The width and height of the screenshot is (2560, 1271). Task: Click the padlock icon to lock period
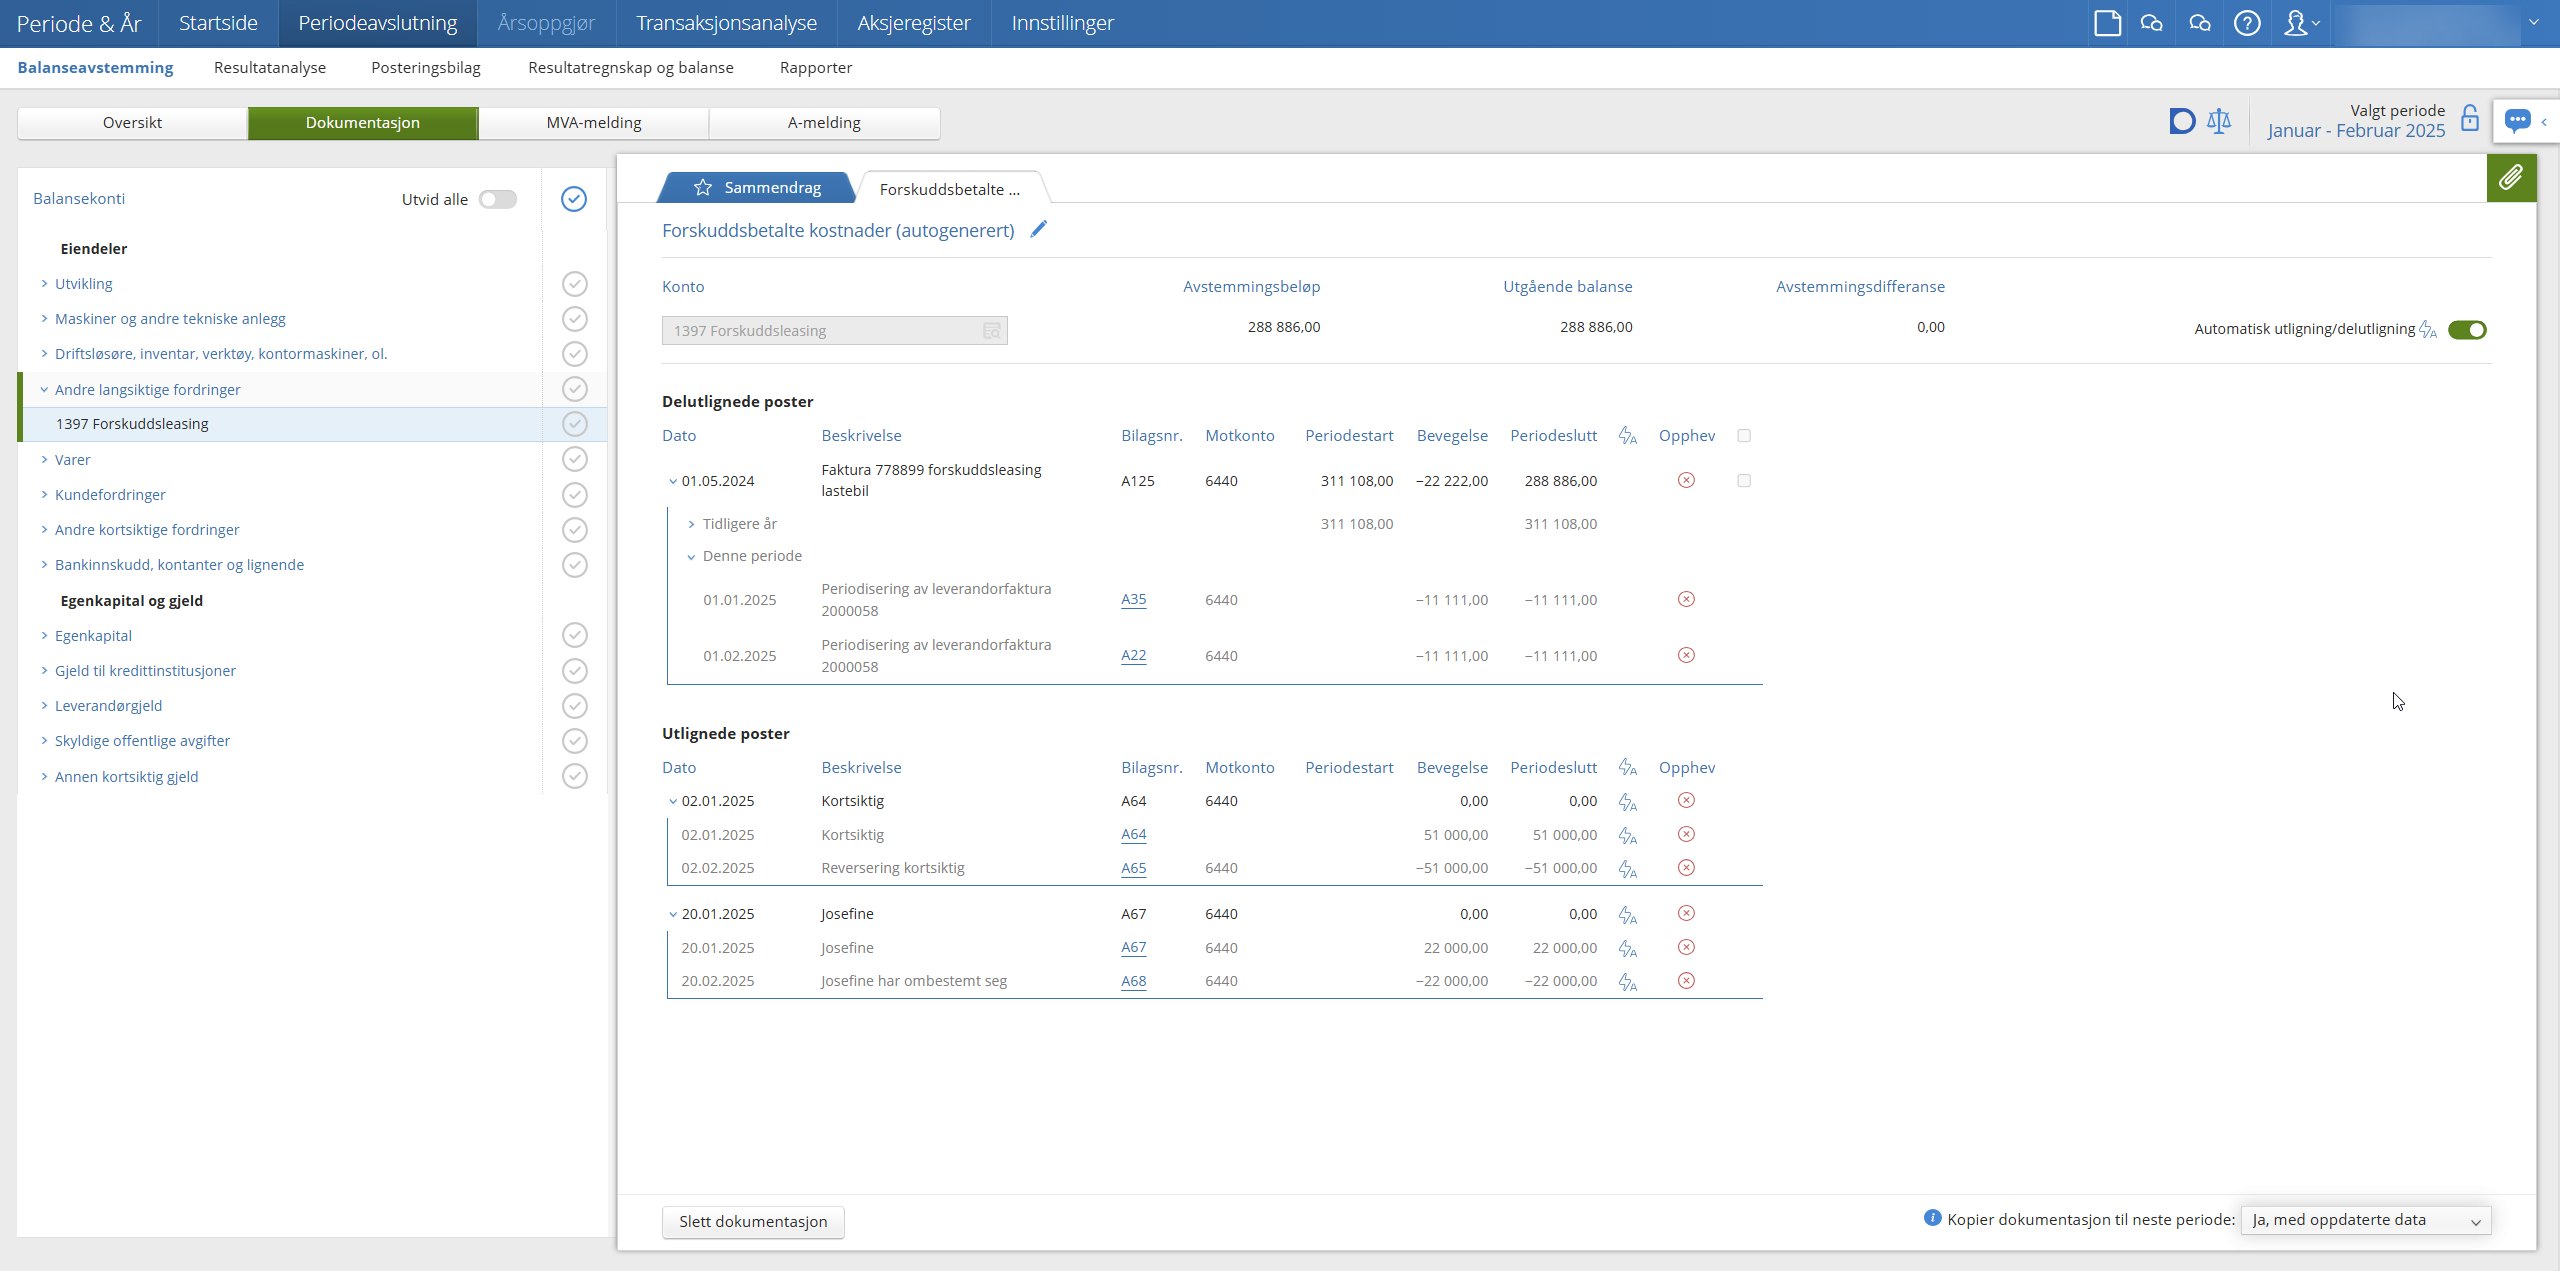click(2469, 119)
